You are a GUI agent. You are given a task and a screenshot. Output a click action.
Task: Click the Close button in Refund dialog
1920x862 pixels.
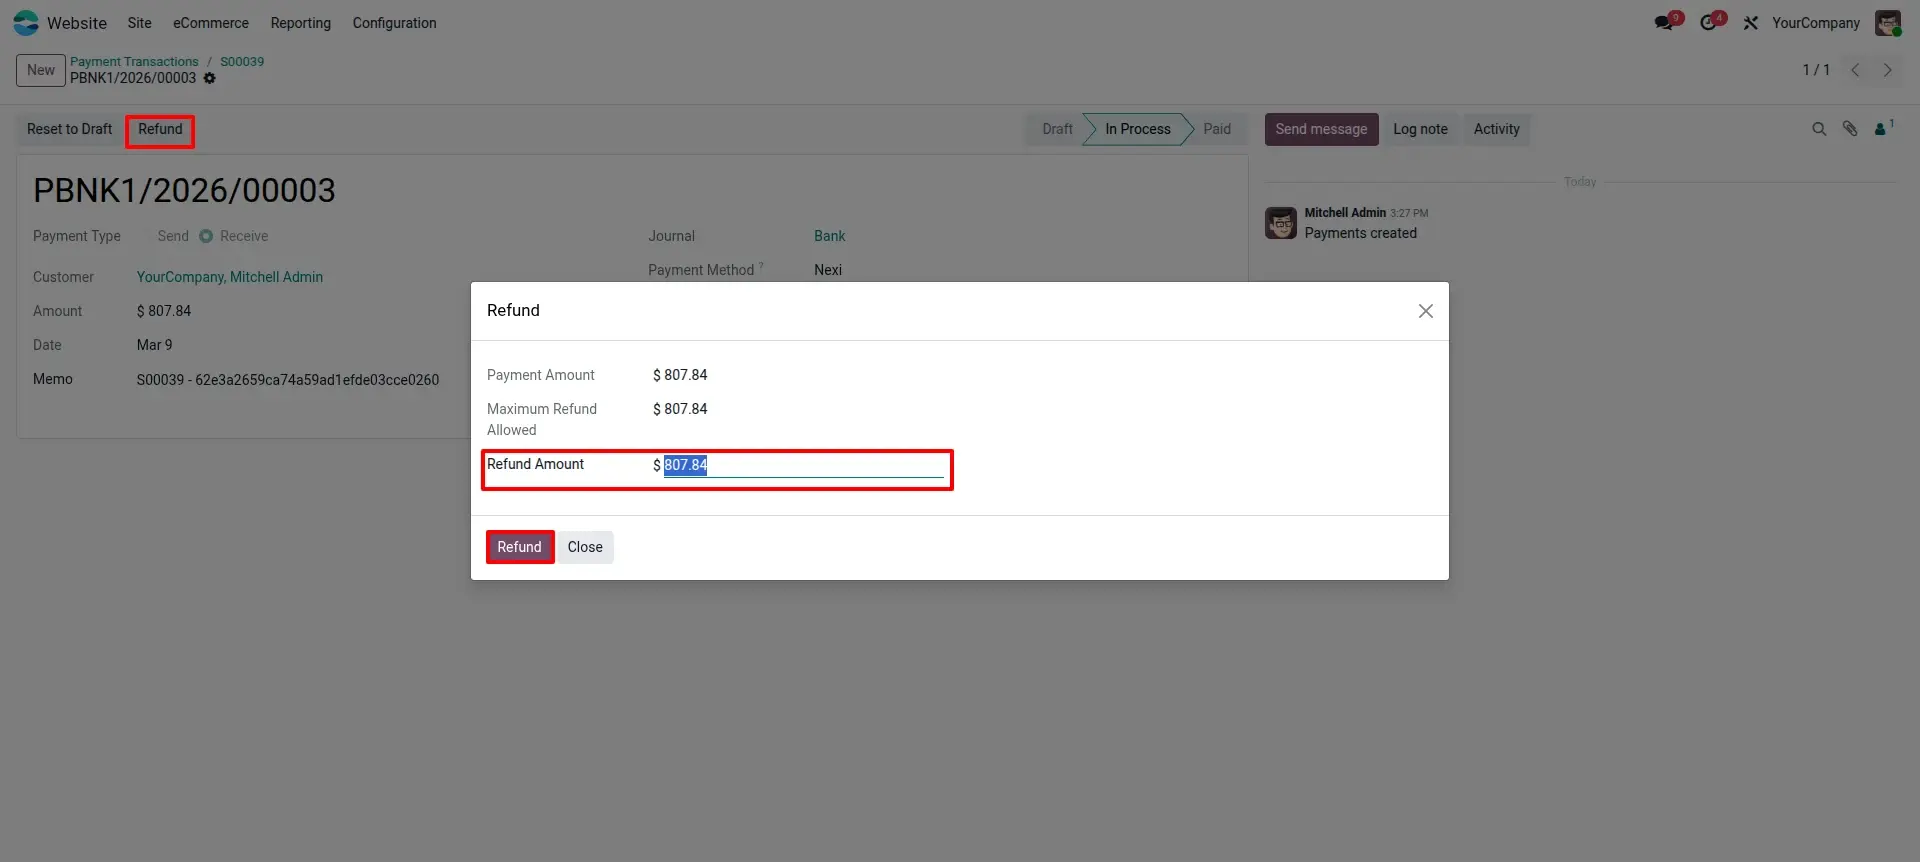[585, 547]
